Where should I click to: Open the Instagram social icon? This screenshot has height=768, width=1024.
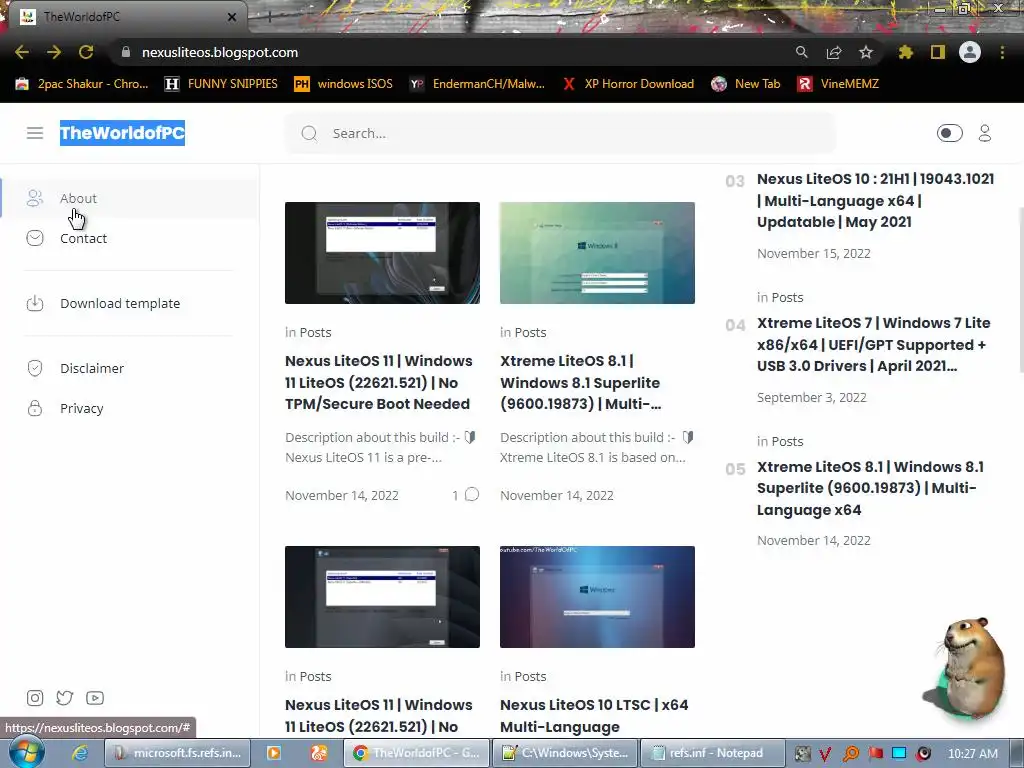(x=35, y=698)
